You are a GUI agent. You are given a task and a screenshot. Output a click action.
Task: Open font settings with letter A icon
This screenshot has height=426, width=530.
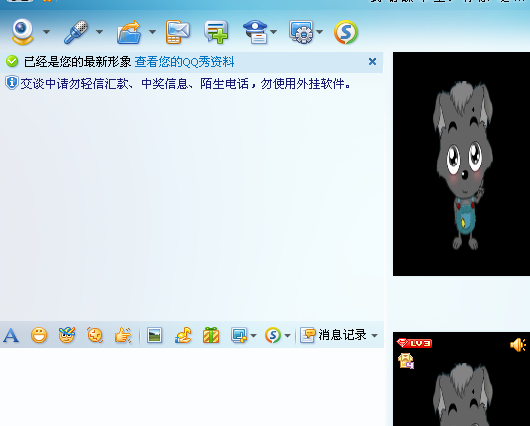(11, 335)
